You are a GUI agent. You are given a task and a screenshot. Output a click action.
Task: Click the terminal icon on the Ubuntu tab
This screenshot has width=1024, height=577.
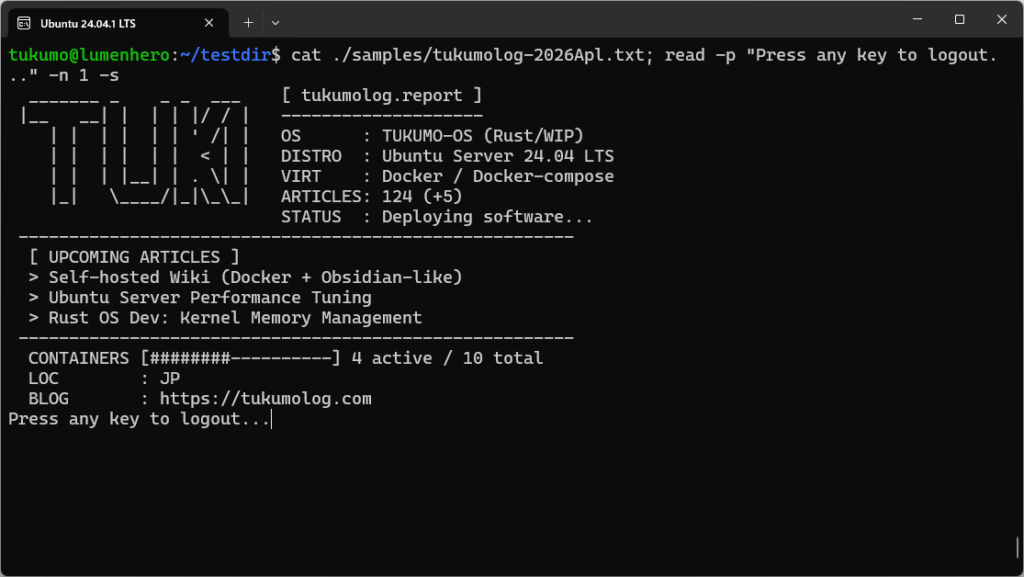coord(23,22)
